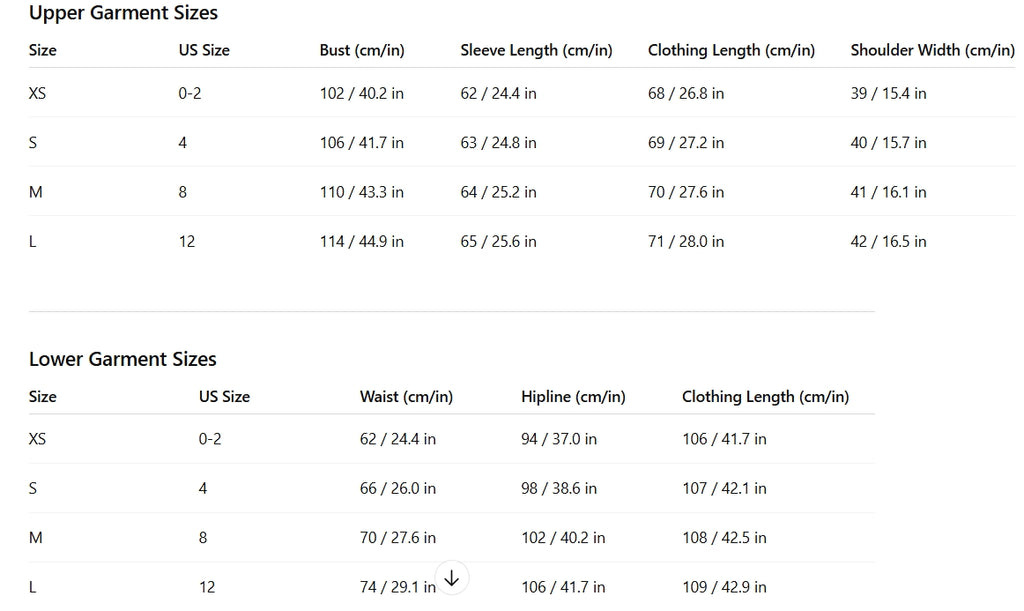Click the upper garment US Size header
1024x611 pixels.
tap(204, 50)
